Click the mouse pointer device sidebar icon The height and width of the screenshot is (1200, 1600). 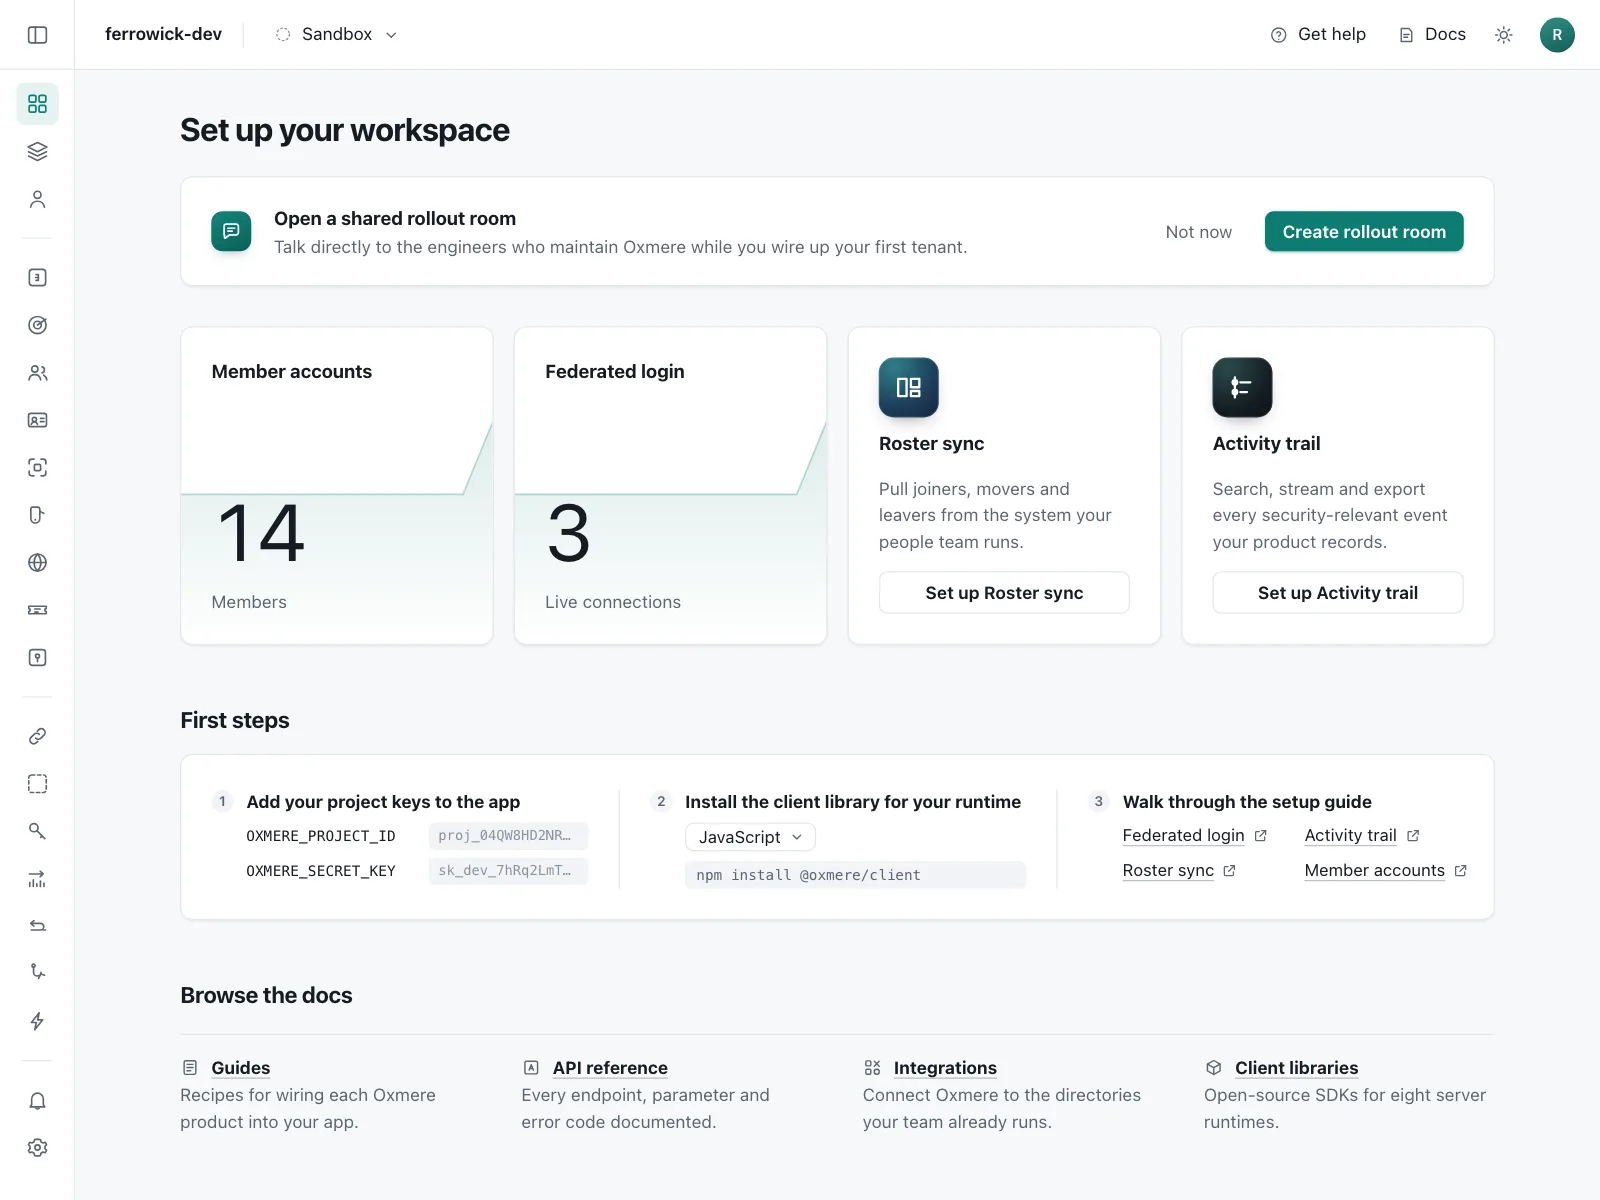(x=37, y=515)
